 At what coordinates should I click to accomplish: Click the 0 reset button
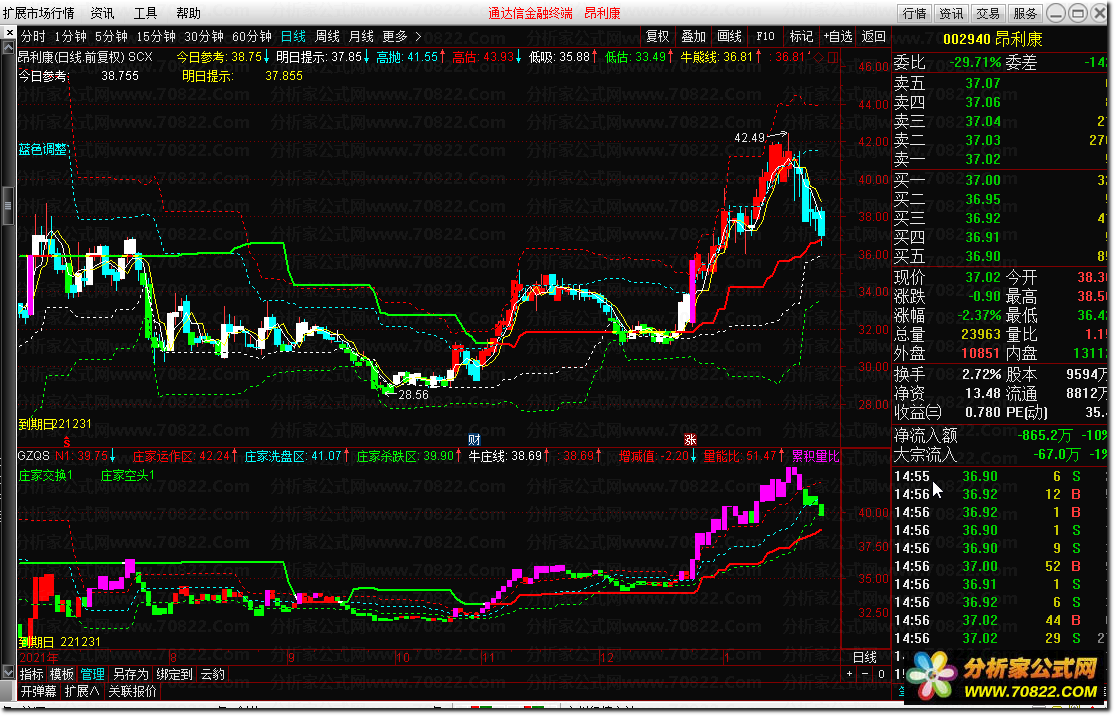coord(880,674)
